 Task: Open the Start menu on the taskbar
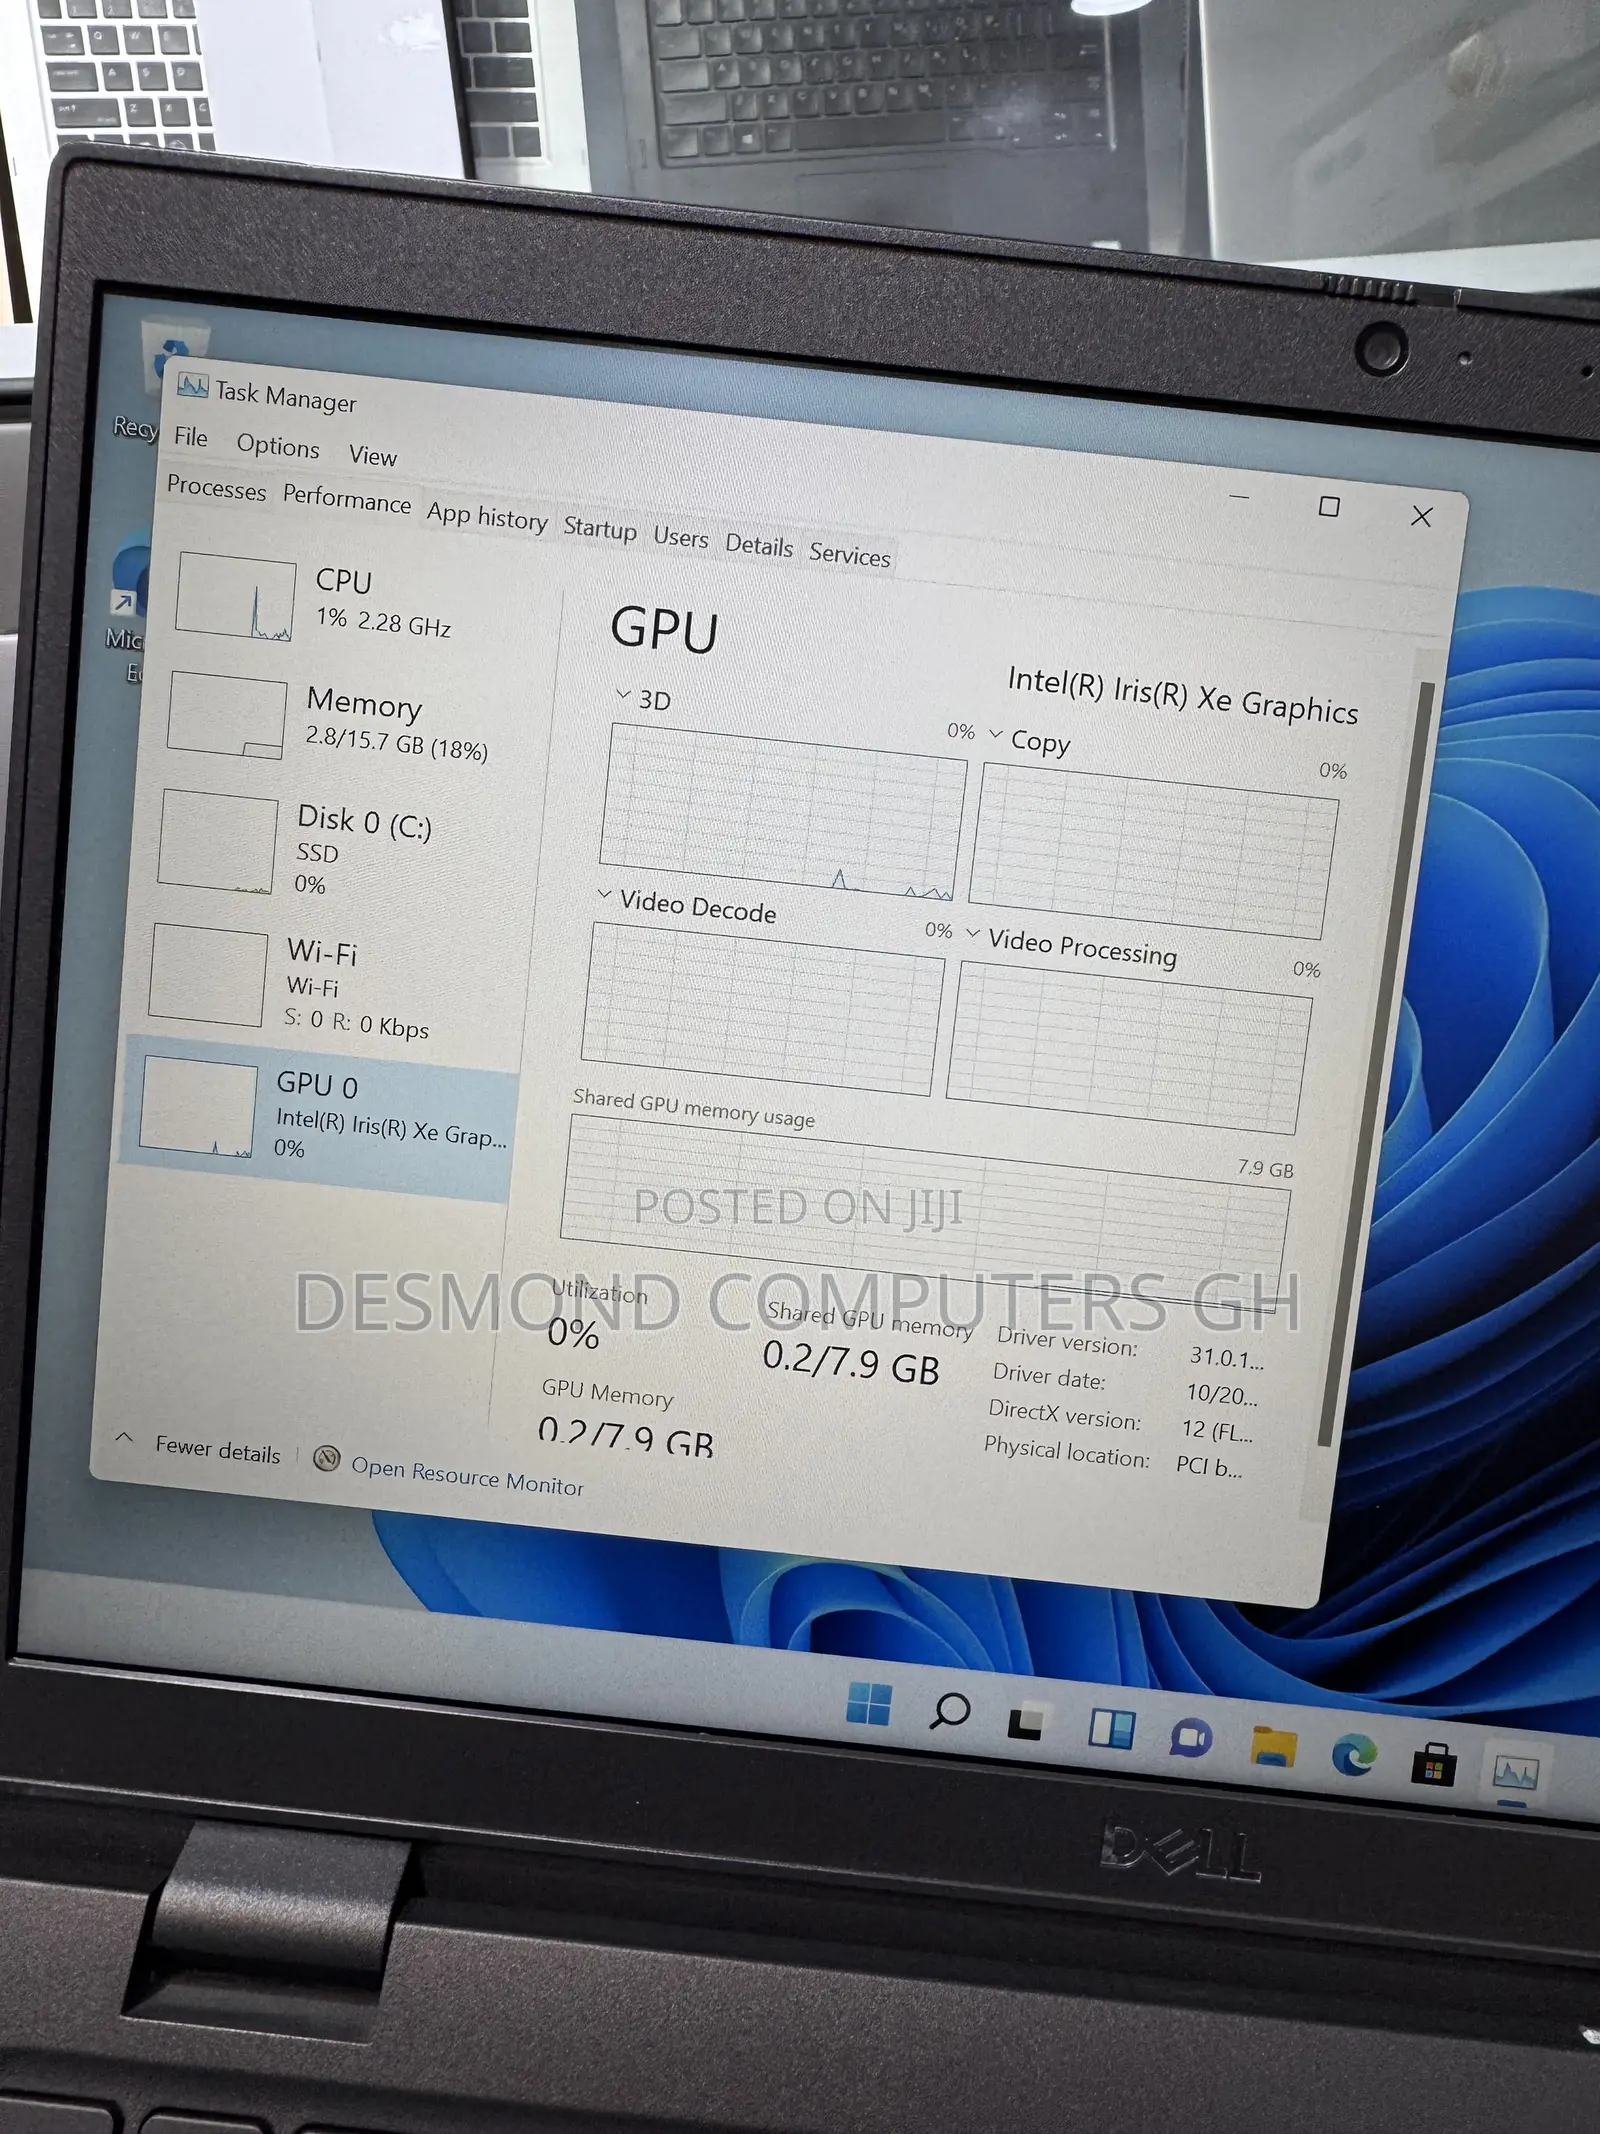point(868,1703)
